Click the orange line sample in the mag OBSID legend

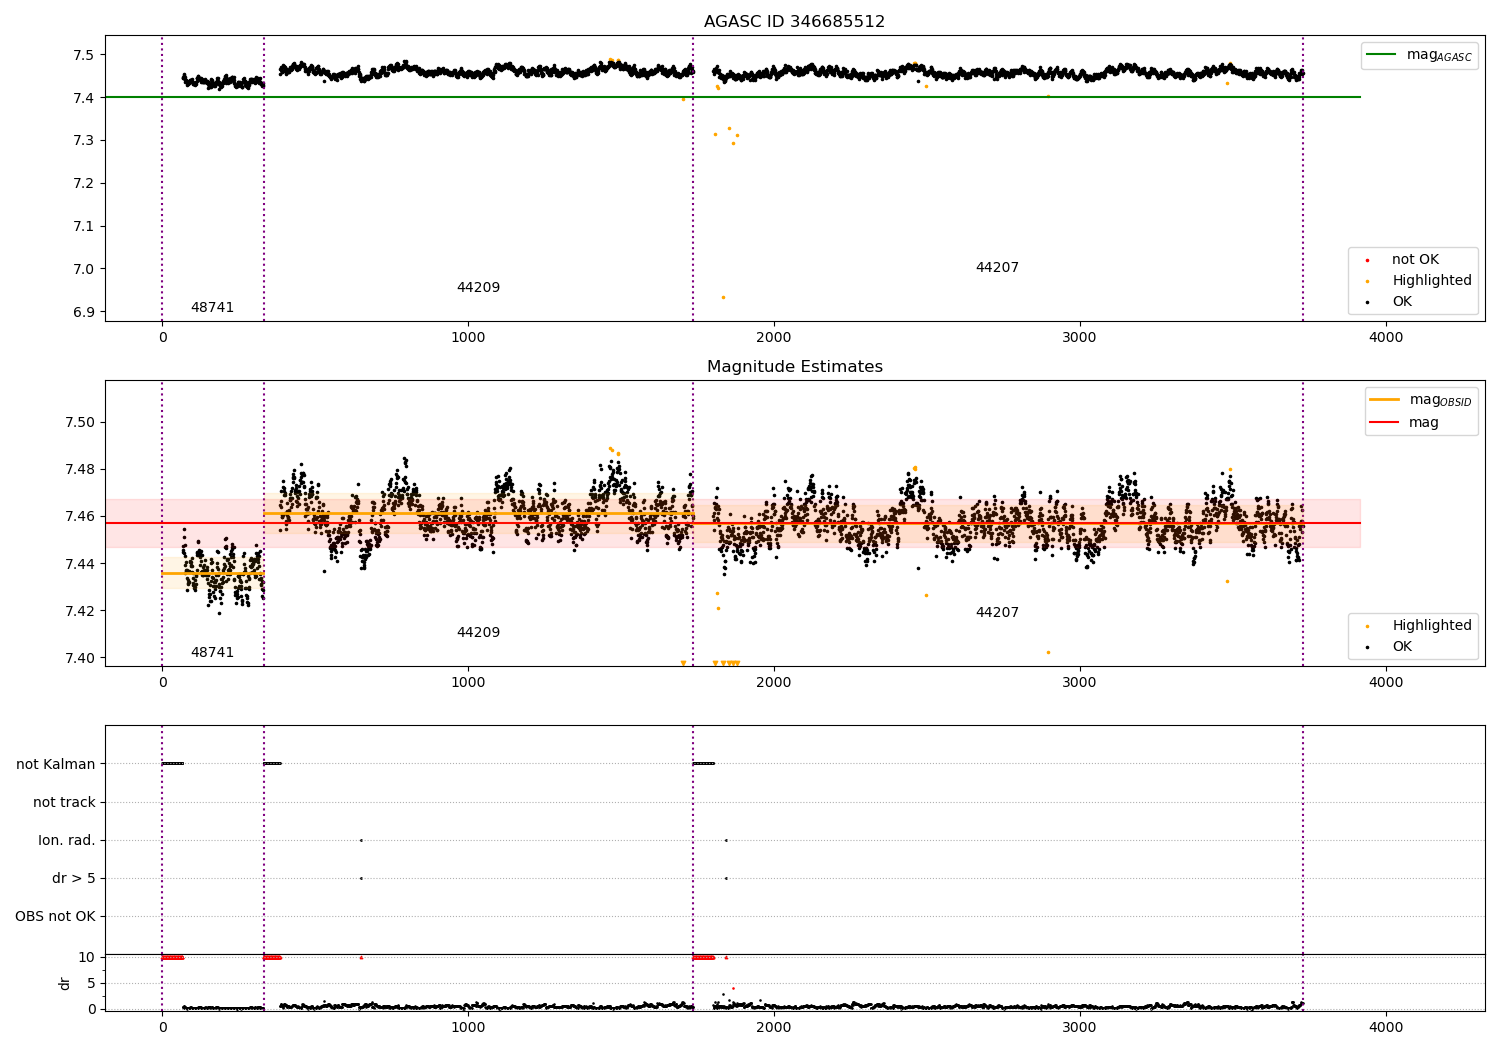click(x=1385, y=400)
